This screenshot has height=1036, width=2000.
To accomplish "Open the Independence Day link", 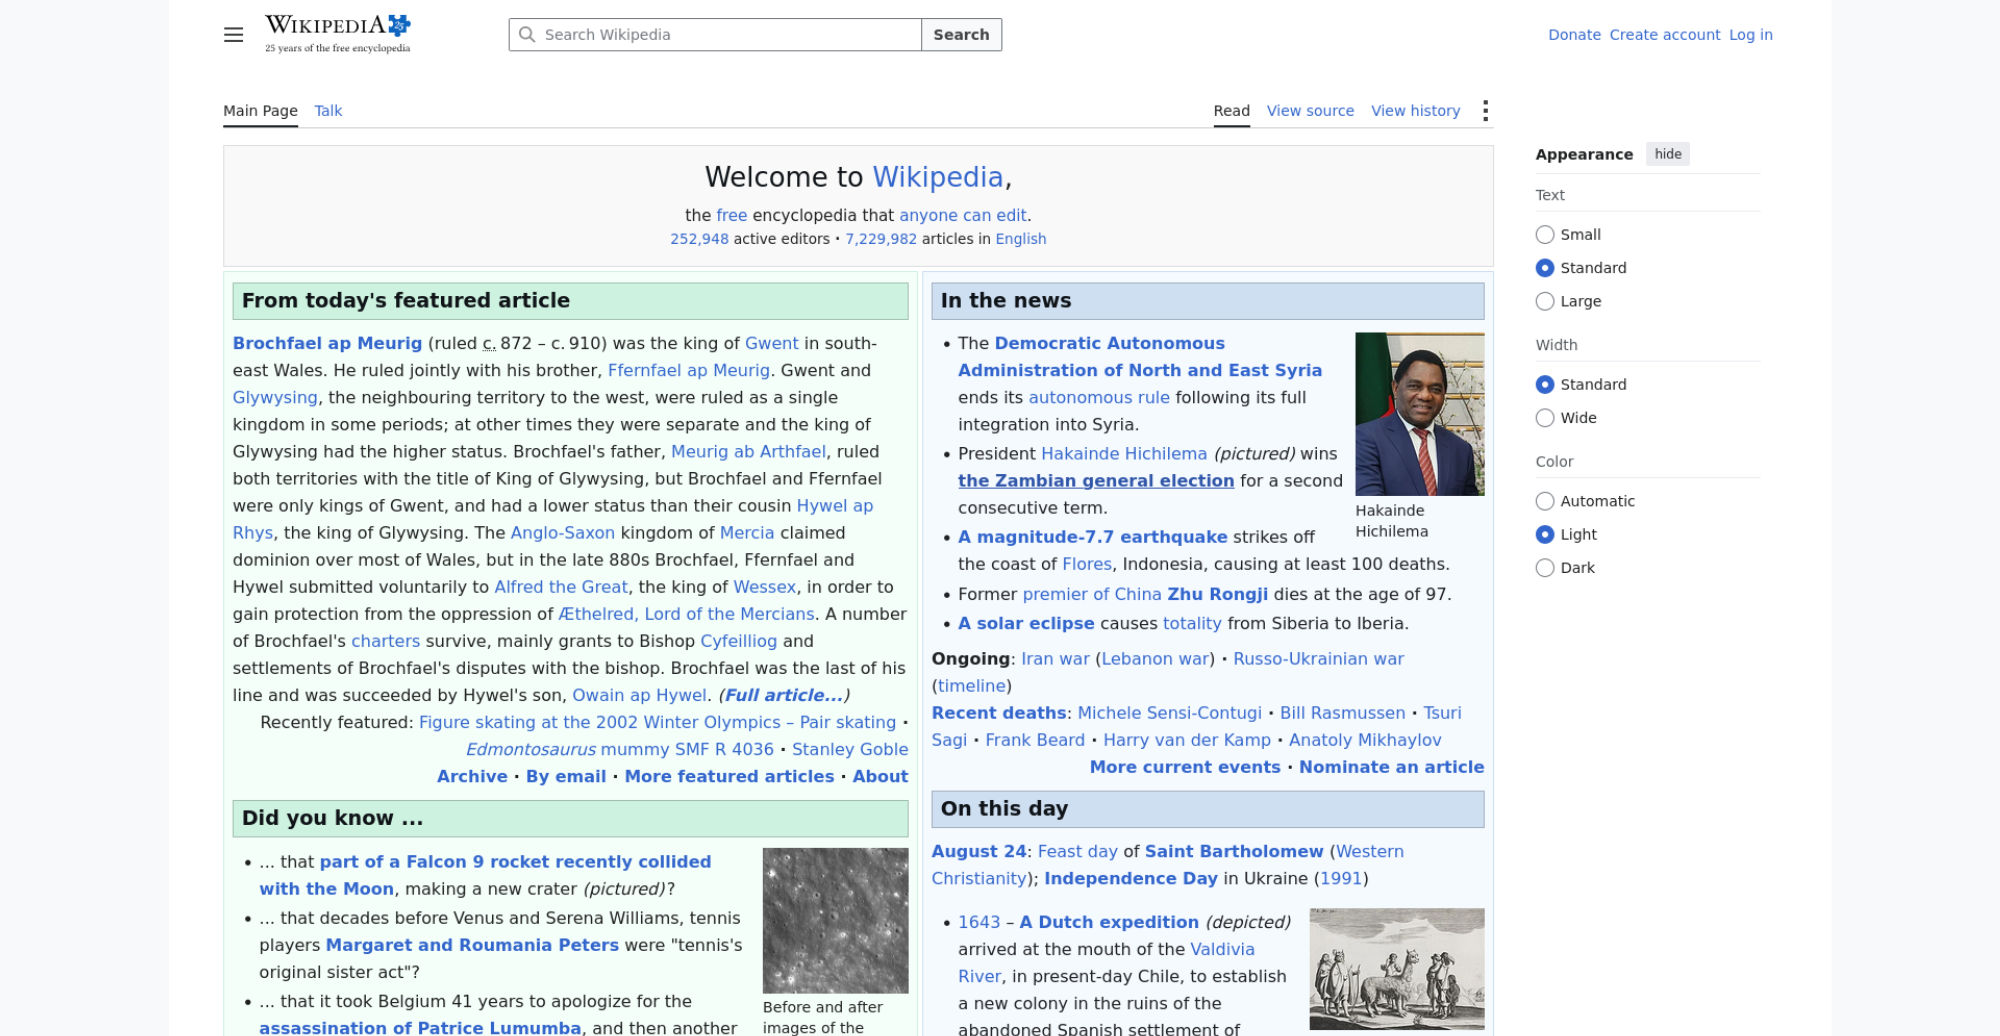I will 1131,878.
